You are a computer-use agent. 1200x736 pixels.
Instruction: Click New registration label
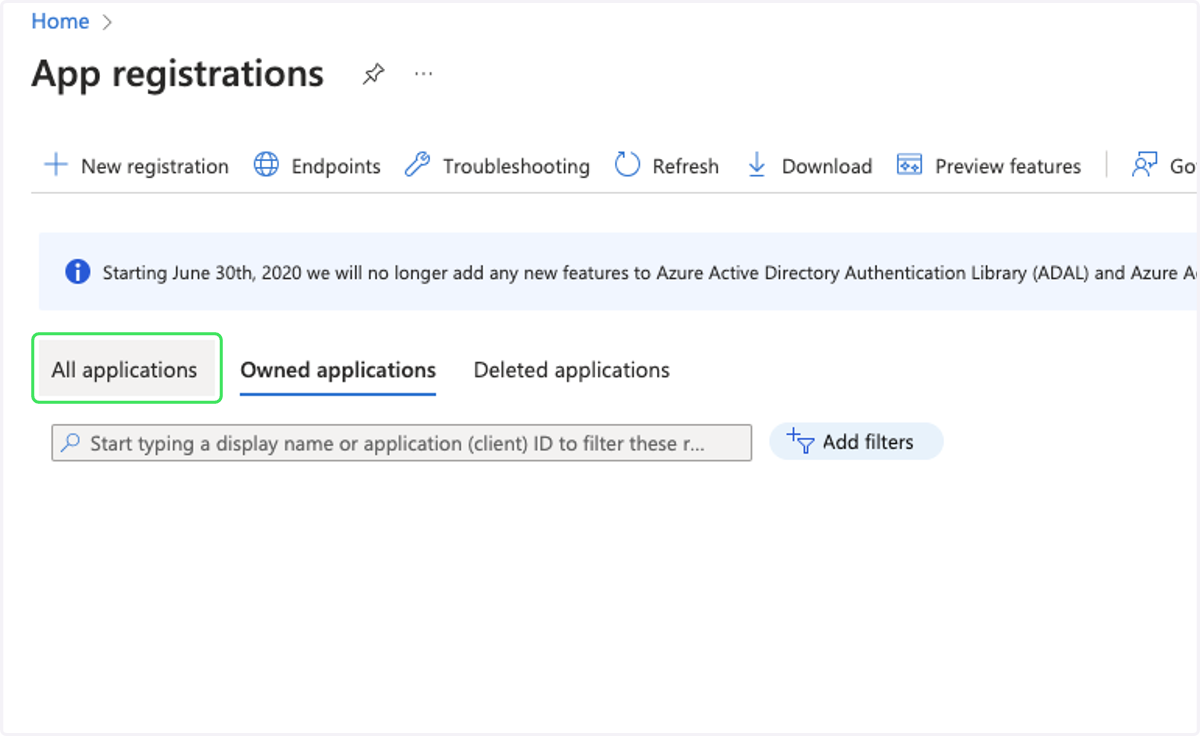tap(155, 166)
